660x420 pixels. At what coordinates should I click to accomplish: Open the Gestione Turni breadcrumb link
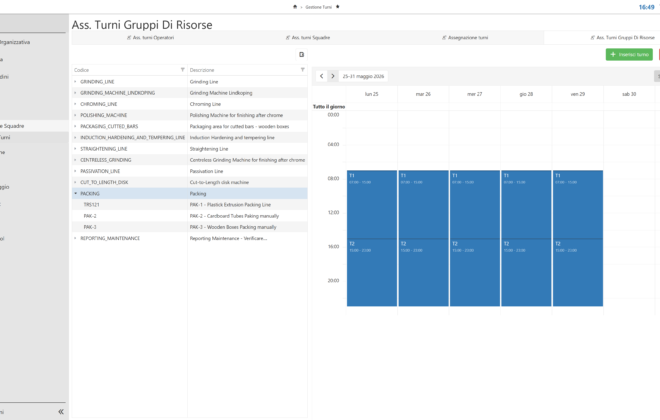pos(319,7)
